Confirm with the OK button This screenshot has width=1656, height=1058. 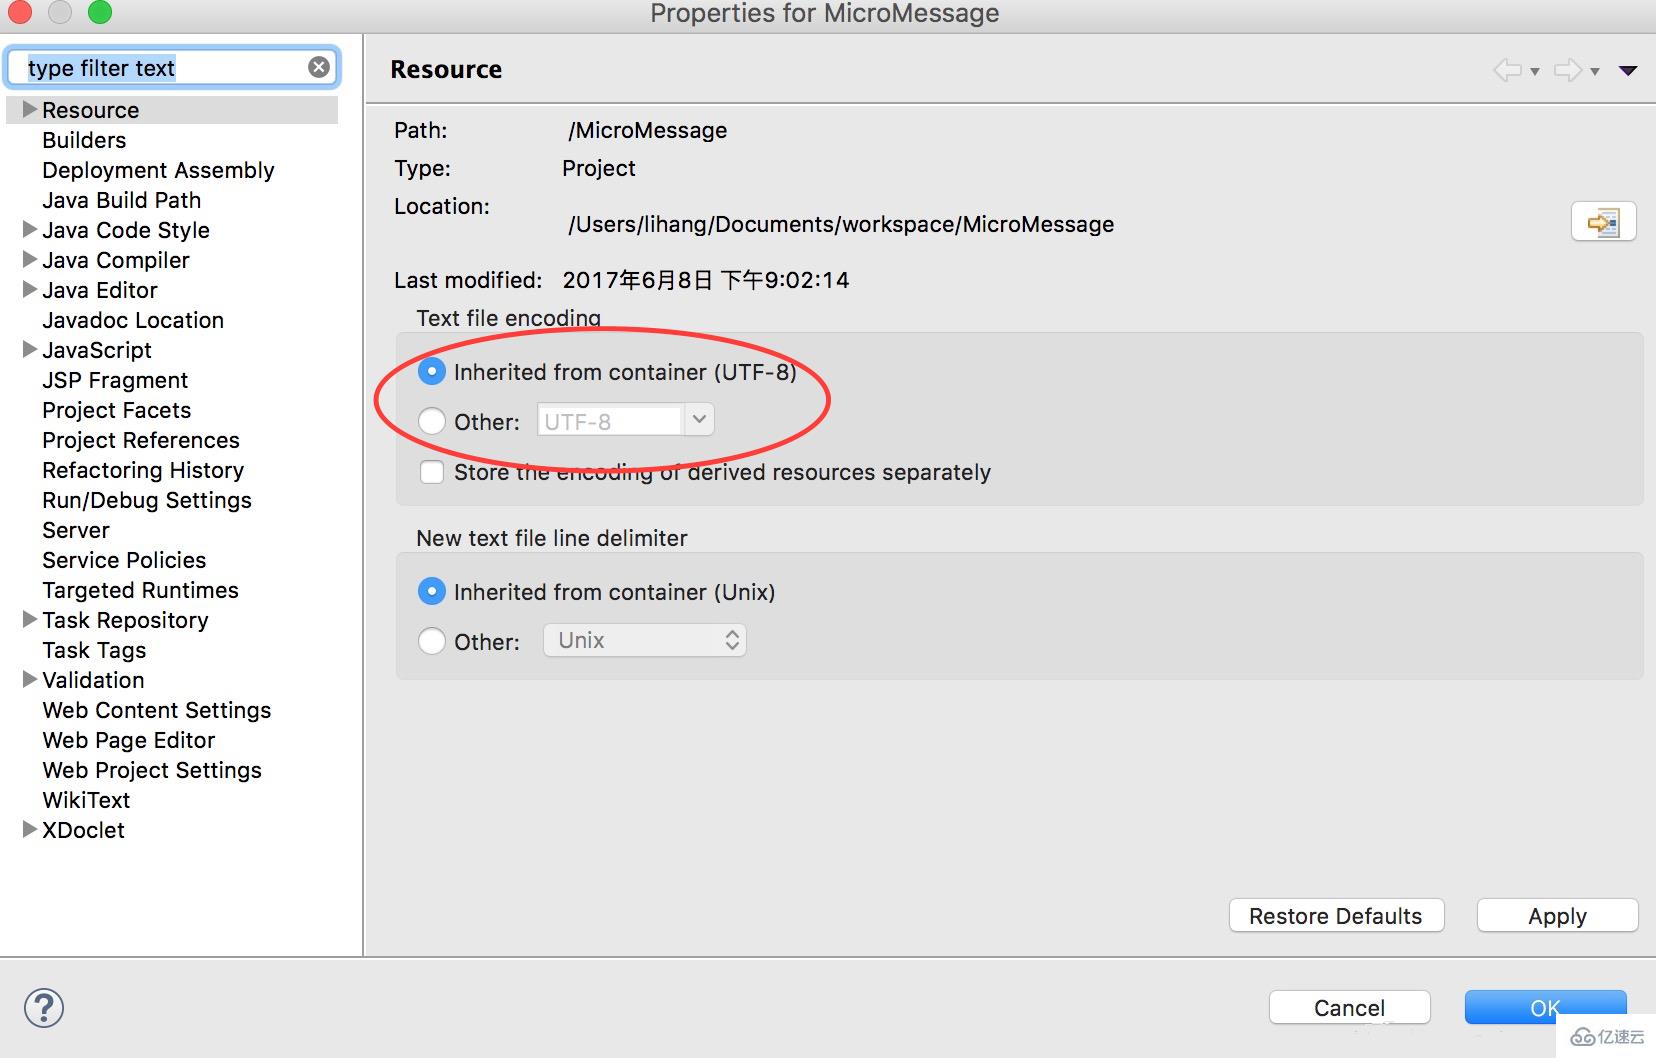tap(1545, 1008)
